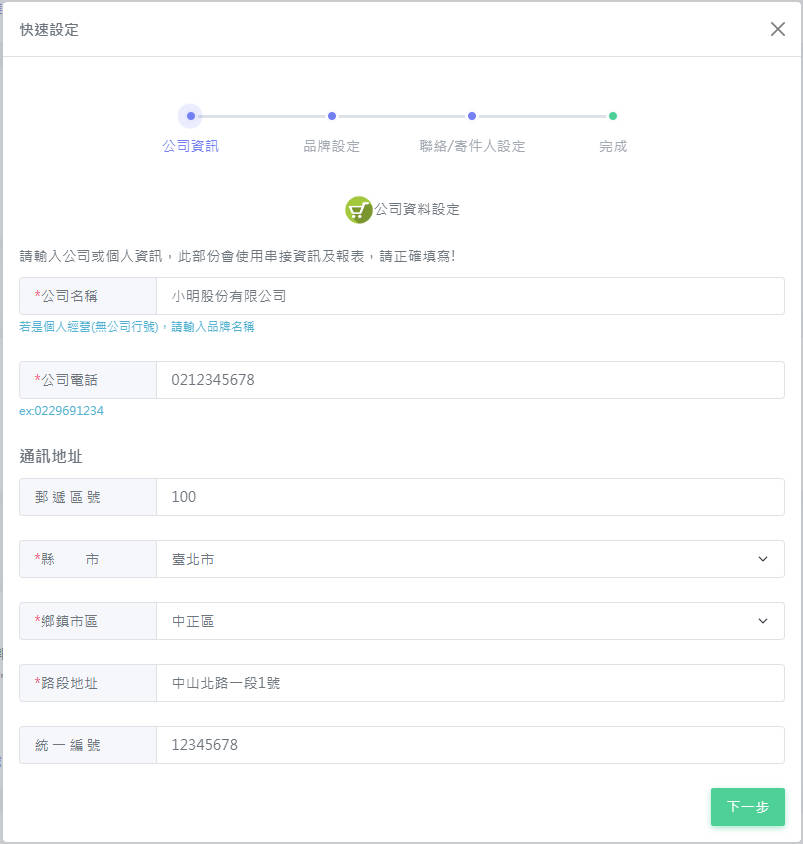Expand the chevron arrow of 縣市 field

763,559
